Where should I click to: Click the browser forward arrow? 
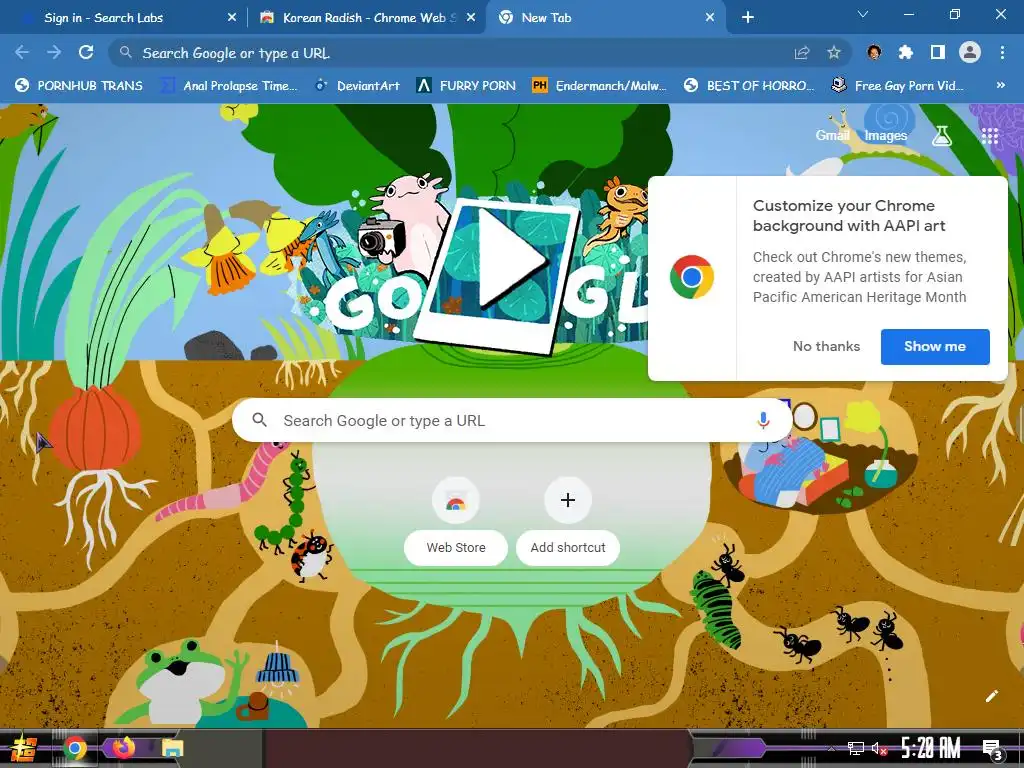point(54,53)
